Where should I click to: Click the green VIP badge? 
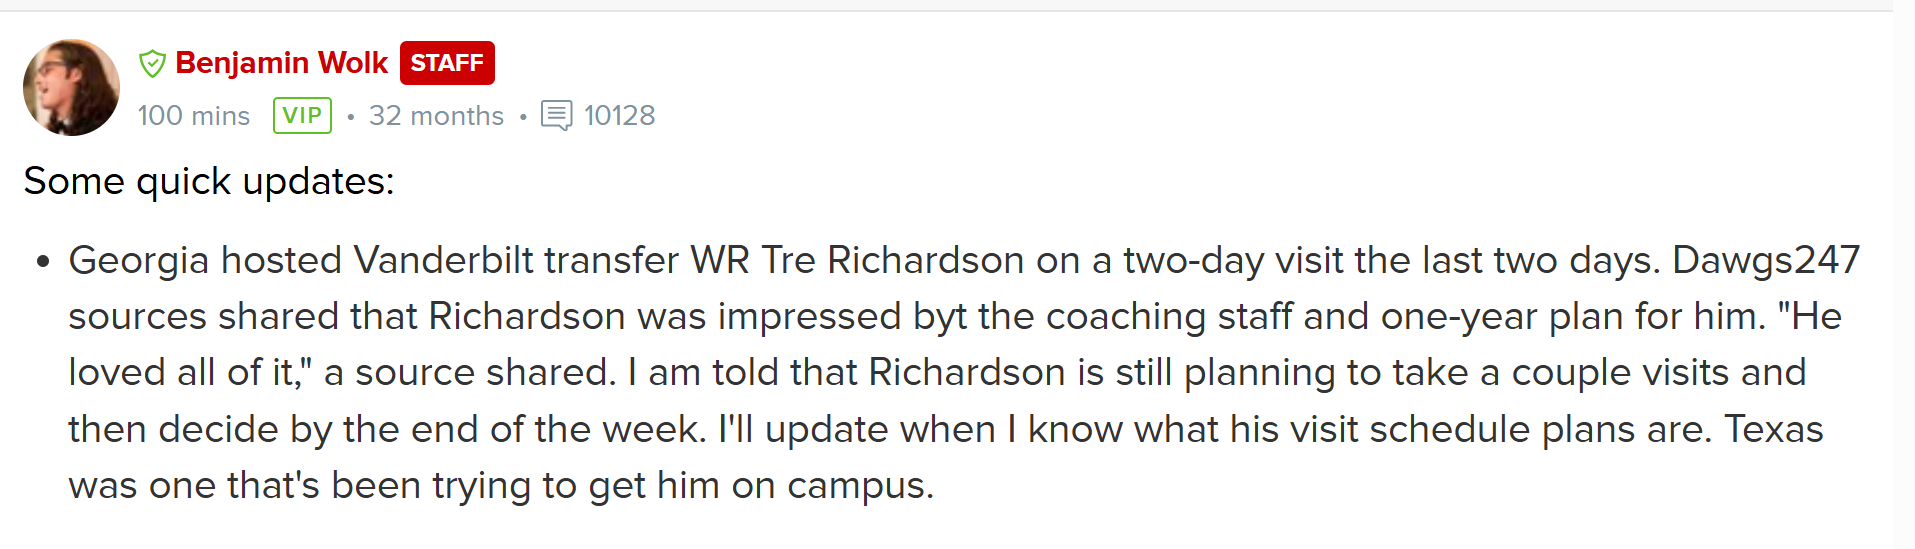tap(302, 115)
